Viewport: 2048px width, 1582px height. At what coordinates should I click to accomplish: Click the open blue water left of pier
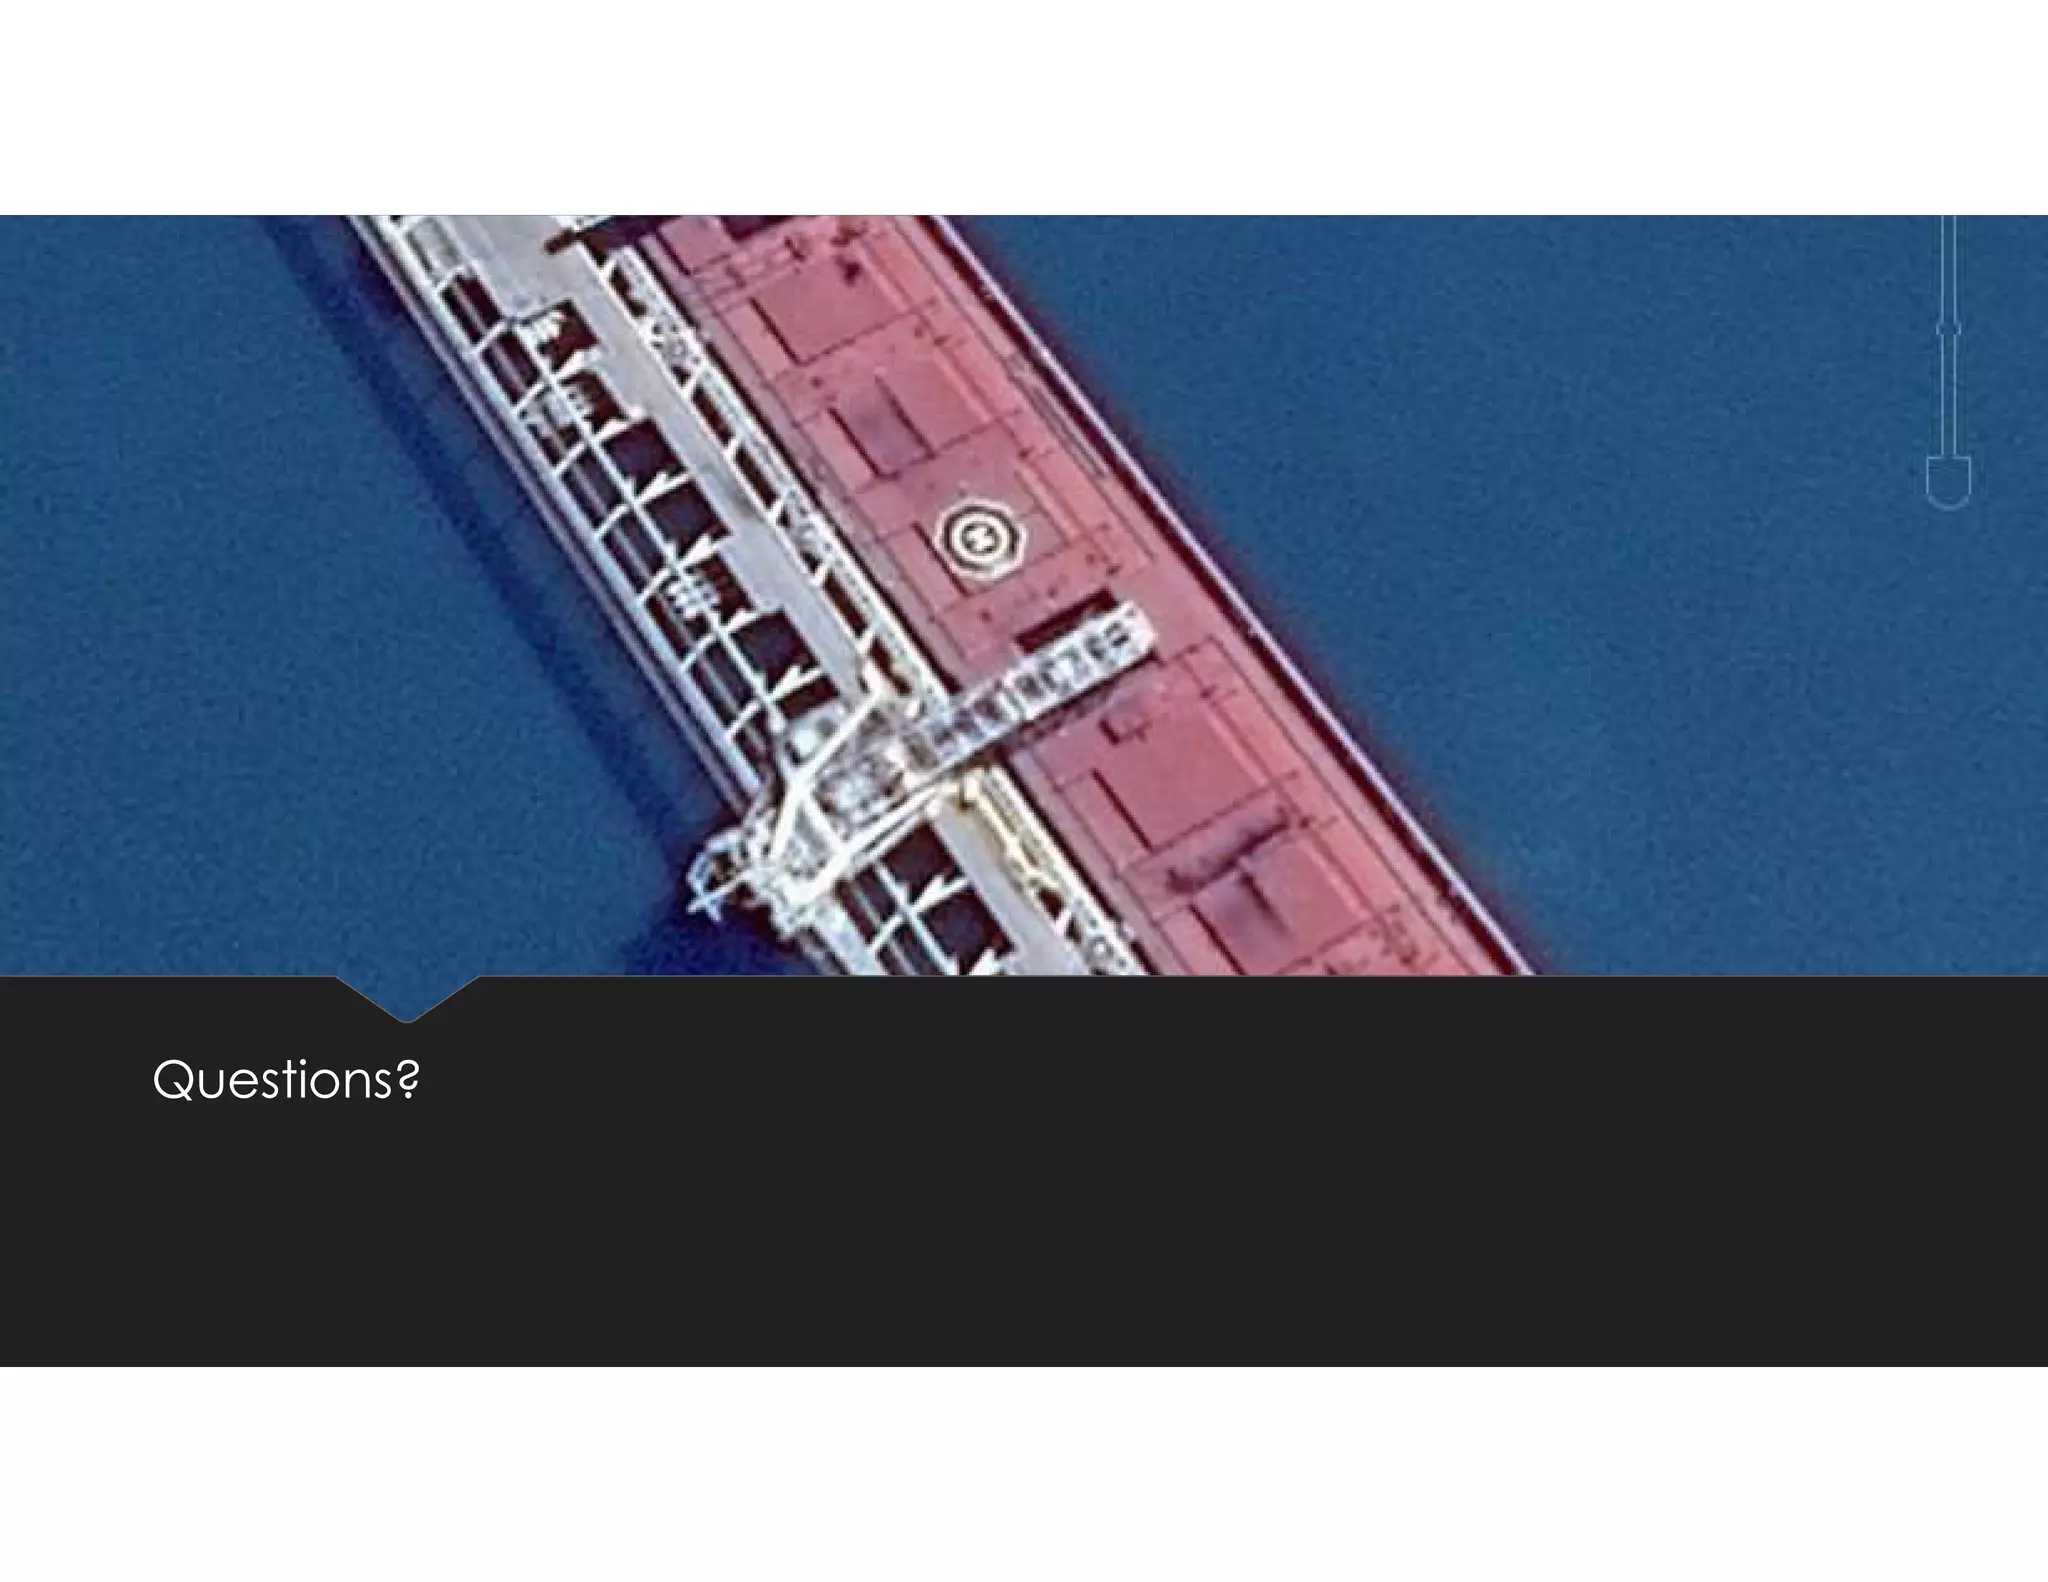point(200,600)
